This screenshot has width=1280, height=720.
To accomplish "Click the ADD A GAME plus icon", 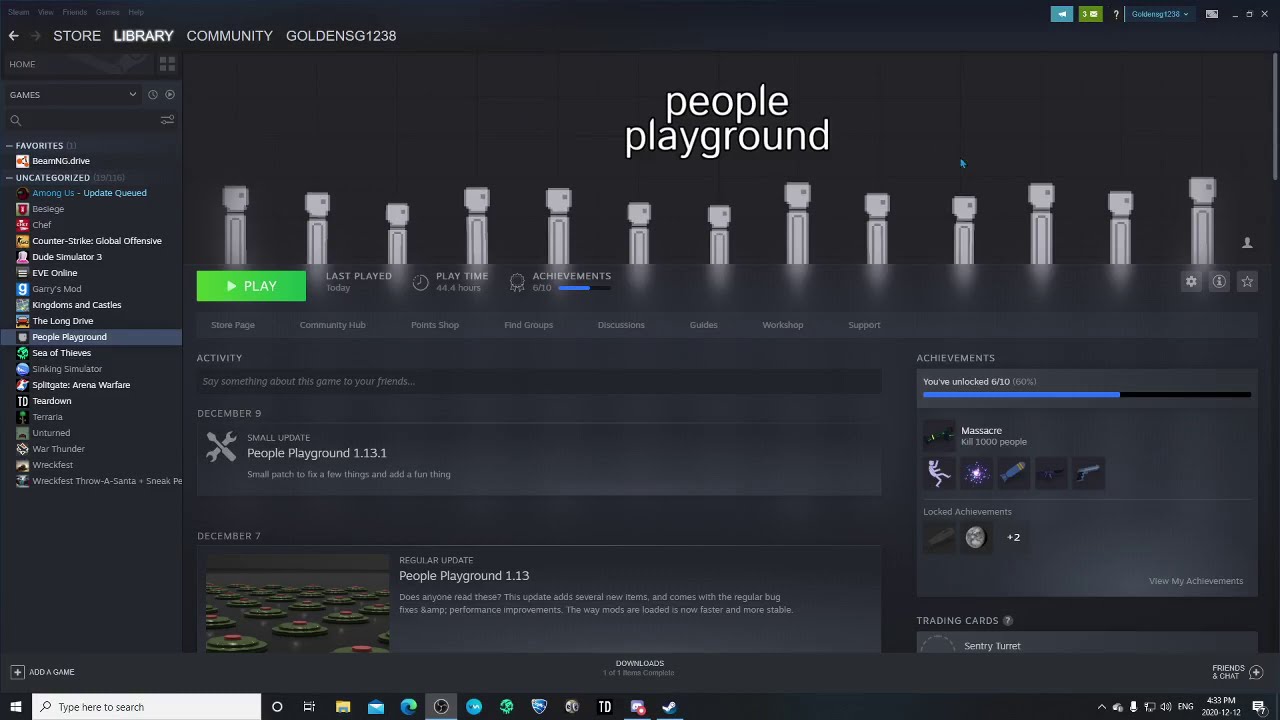I will (x=17, y=672).
